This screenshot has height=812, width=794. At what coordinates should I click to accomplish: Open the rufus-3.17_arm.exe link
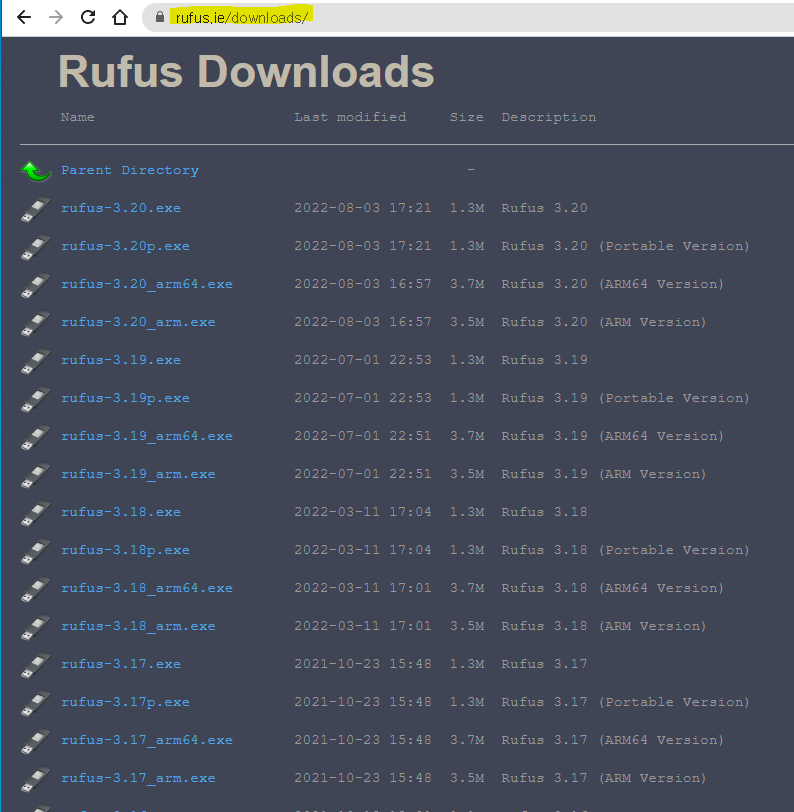(138, 778)
